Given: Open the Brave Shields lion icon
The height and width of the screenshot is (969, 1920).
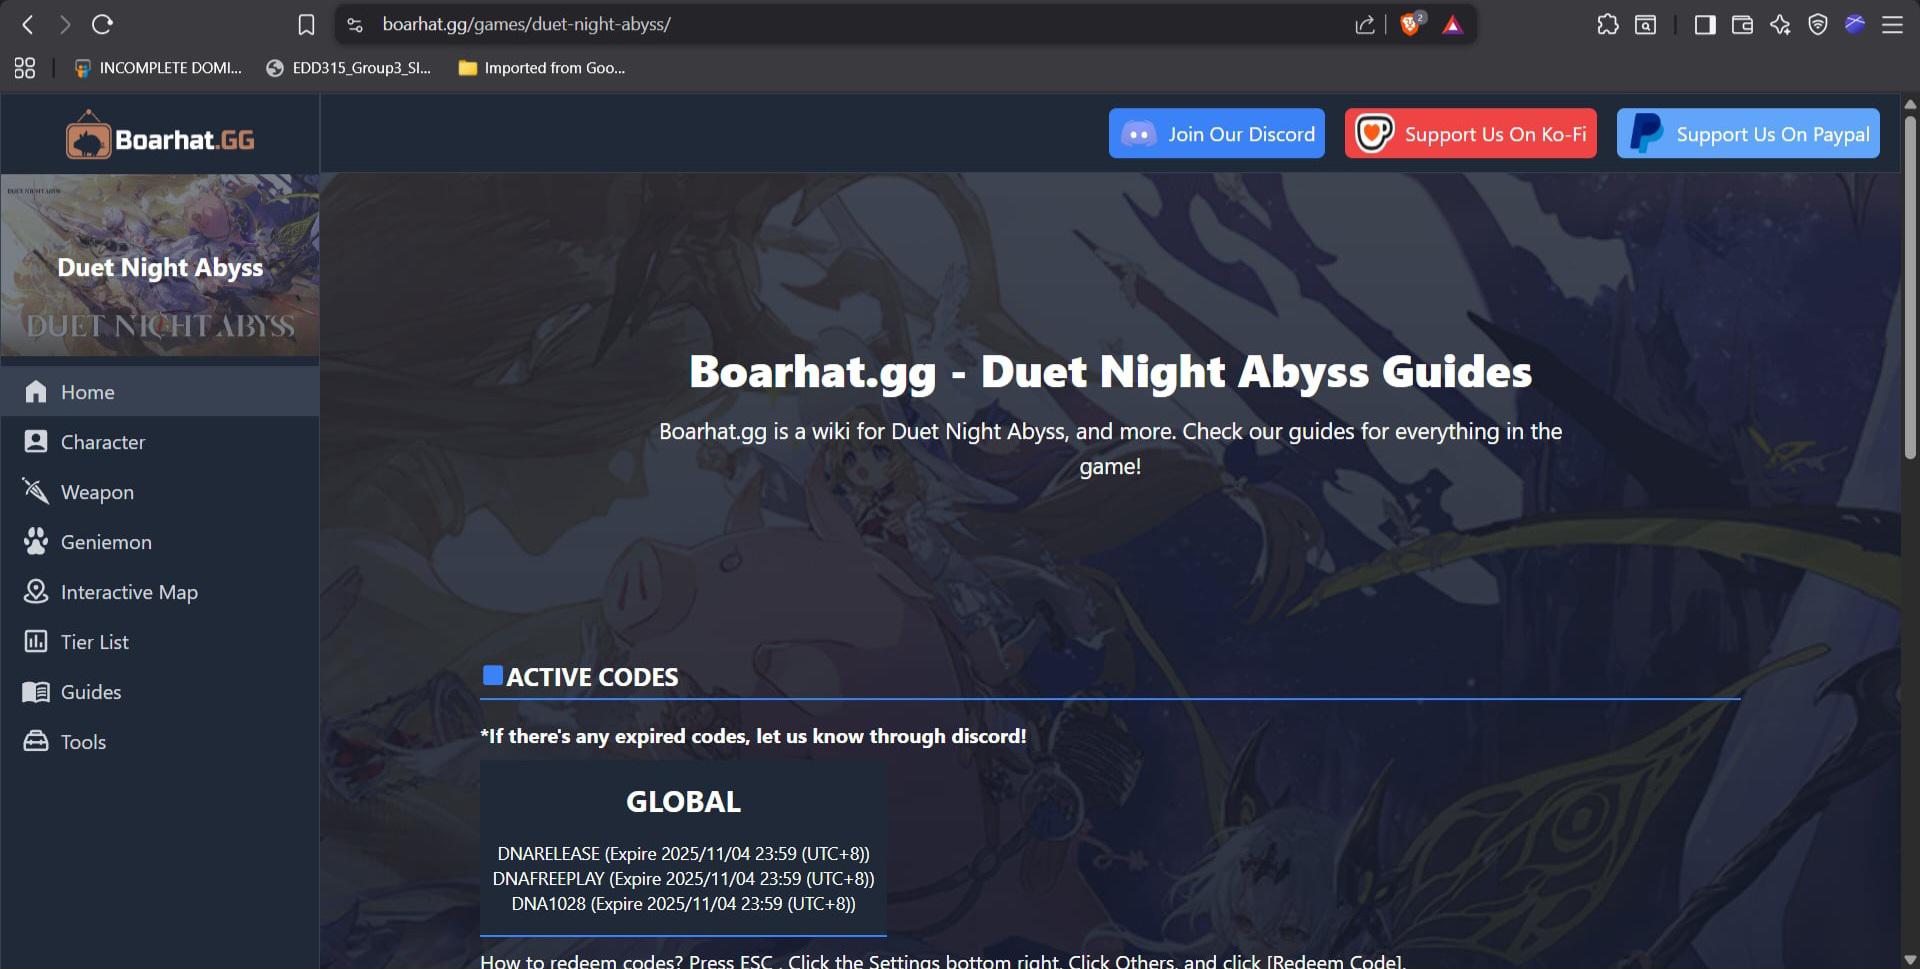Looking at the screenshot, I should [x=1410, y=25].
